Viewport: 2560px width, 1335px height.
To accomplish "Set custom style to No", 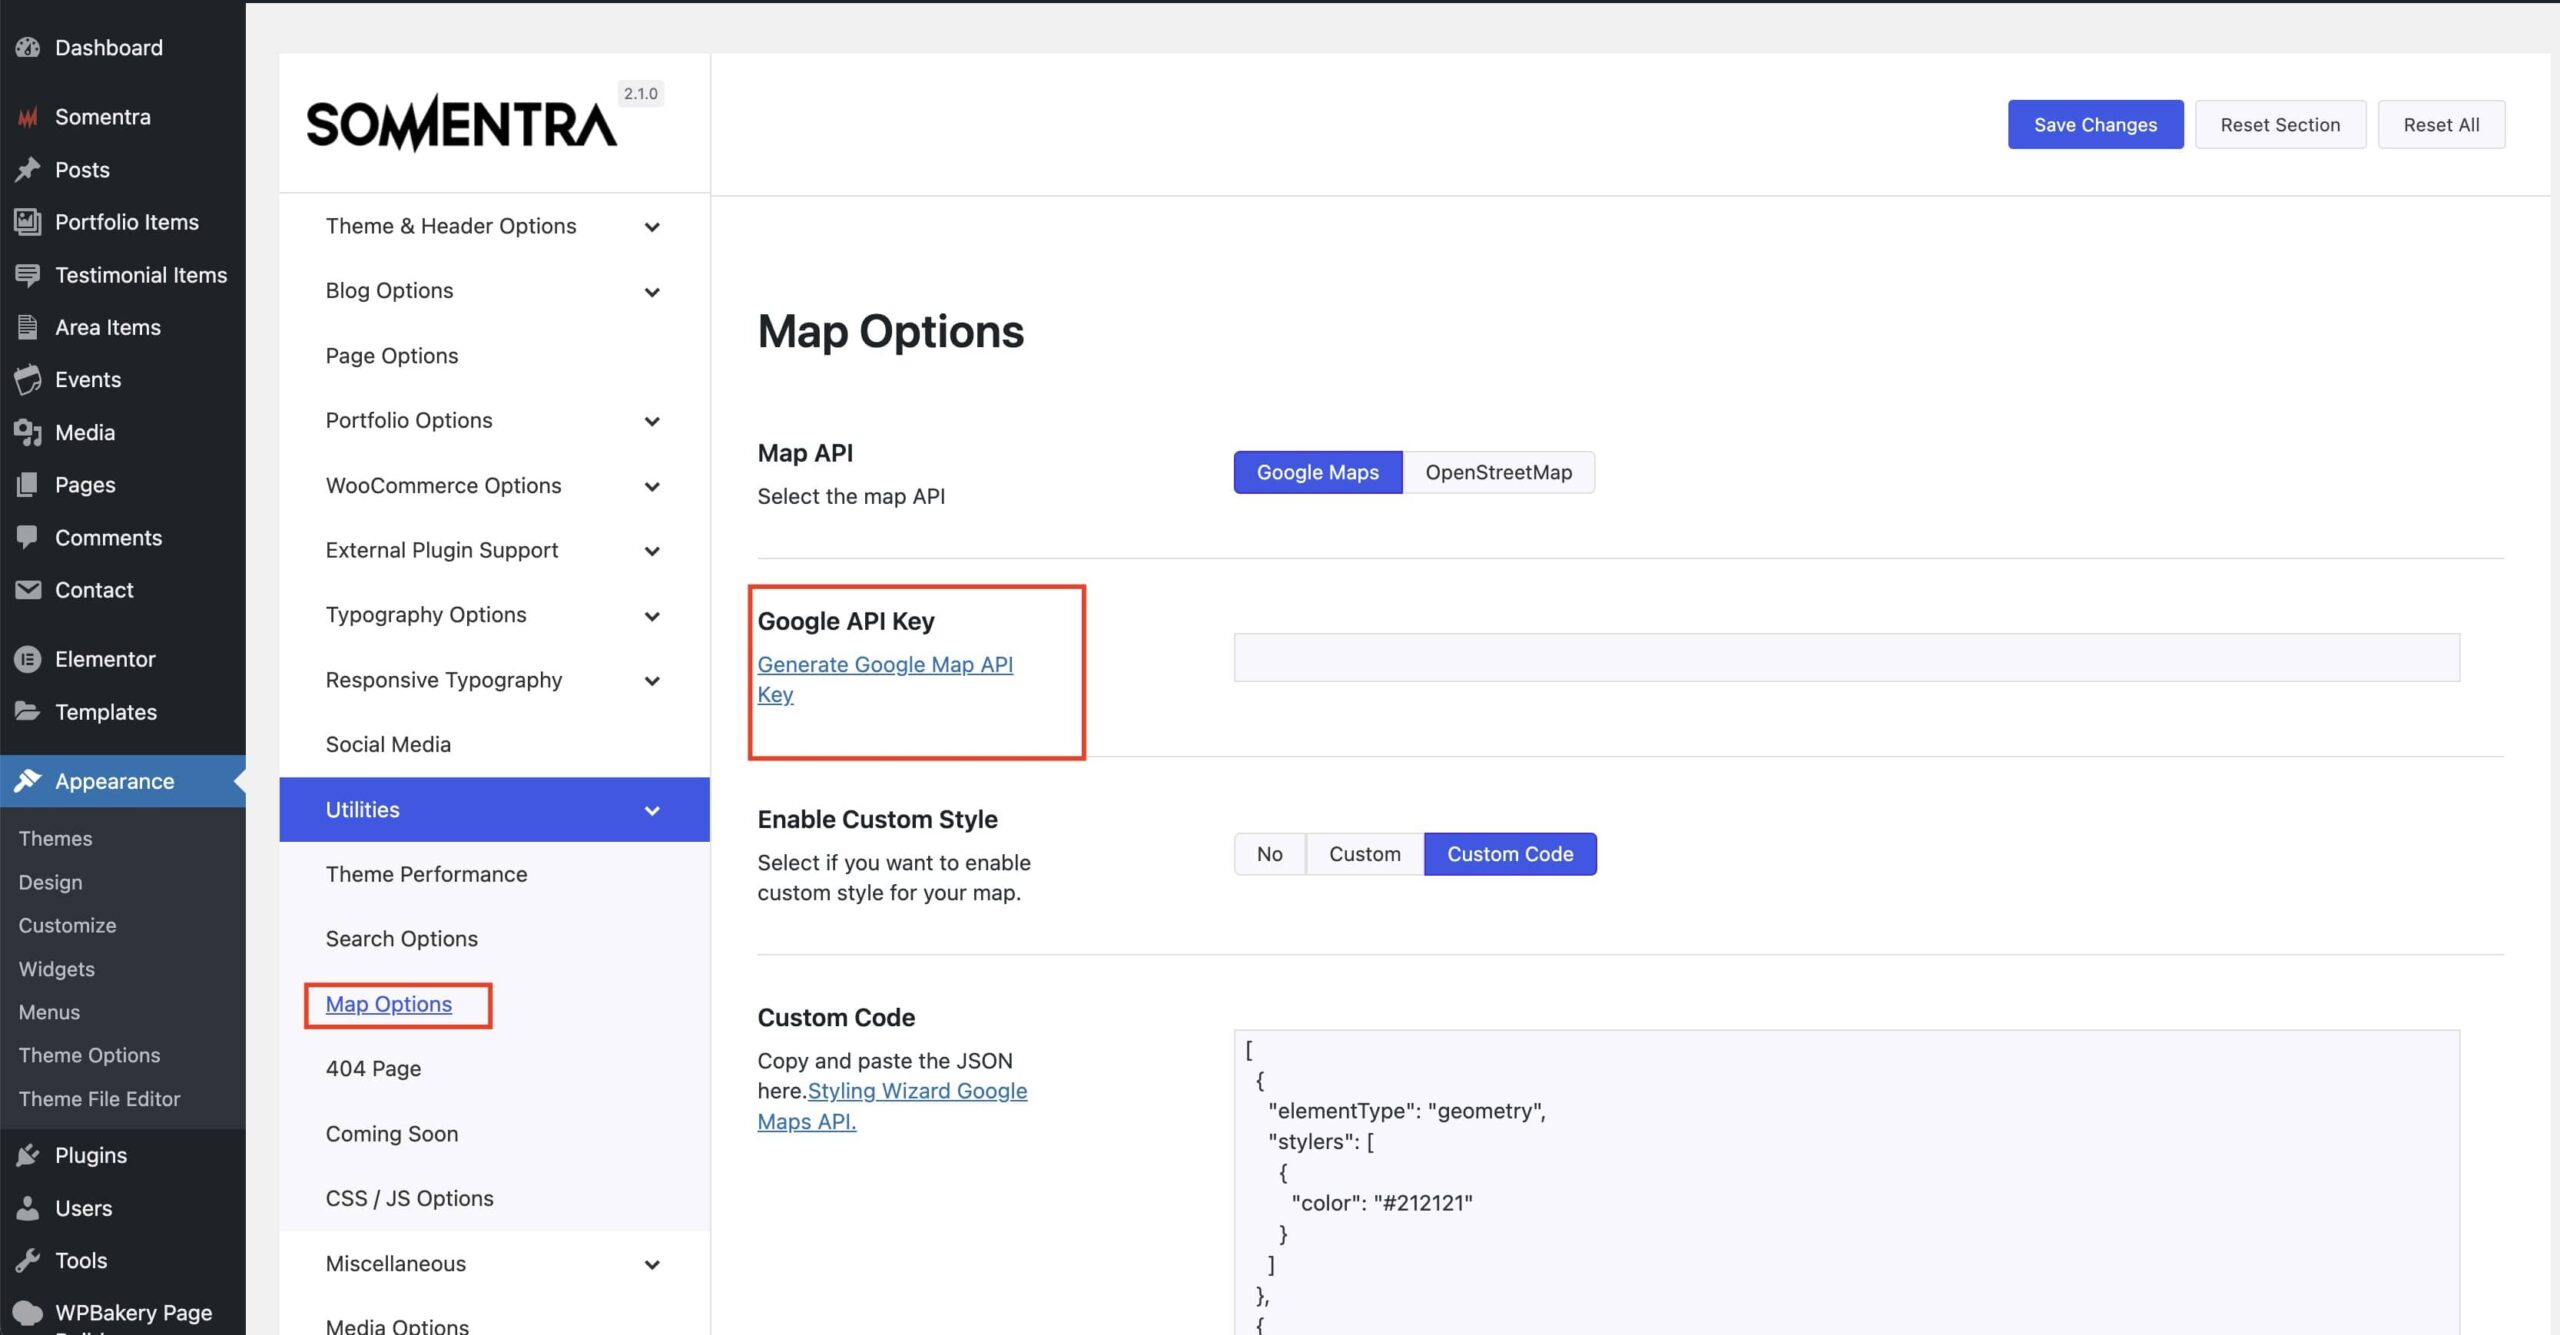I will pos(1269,854).
